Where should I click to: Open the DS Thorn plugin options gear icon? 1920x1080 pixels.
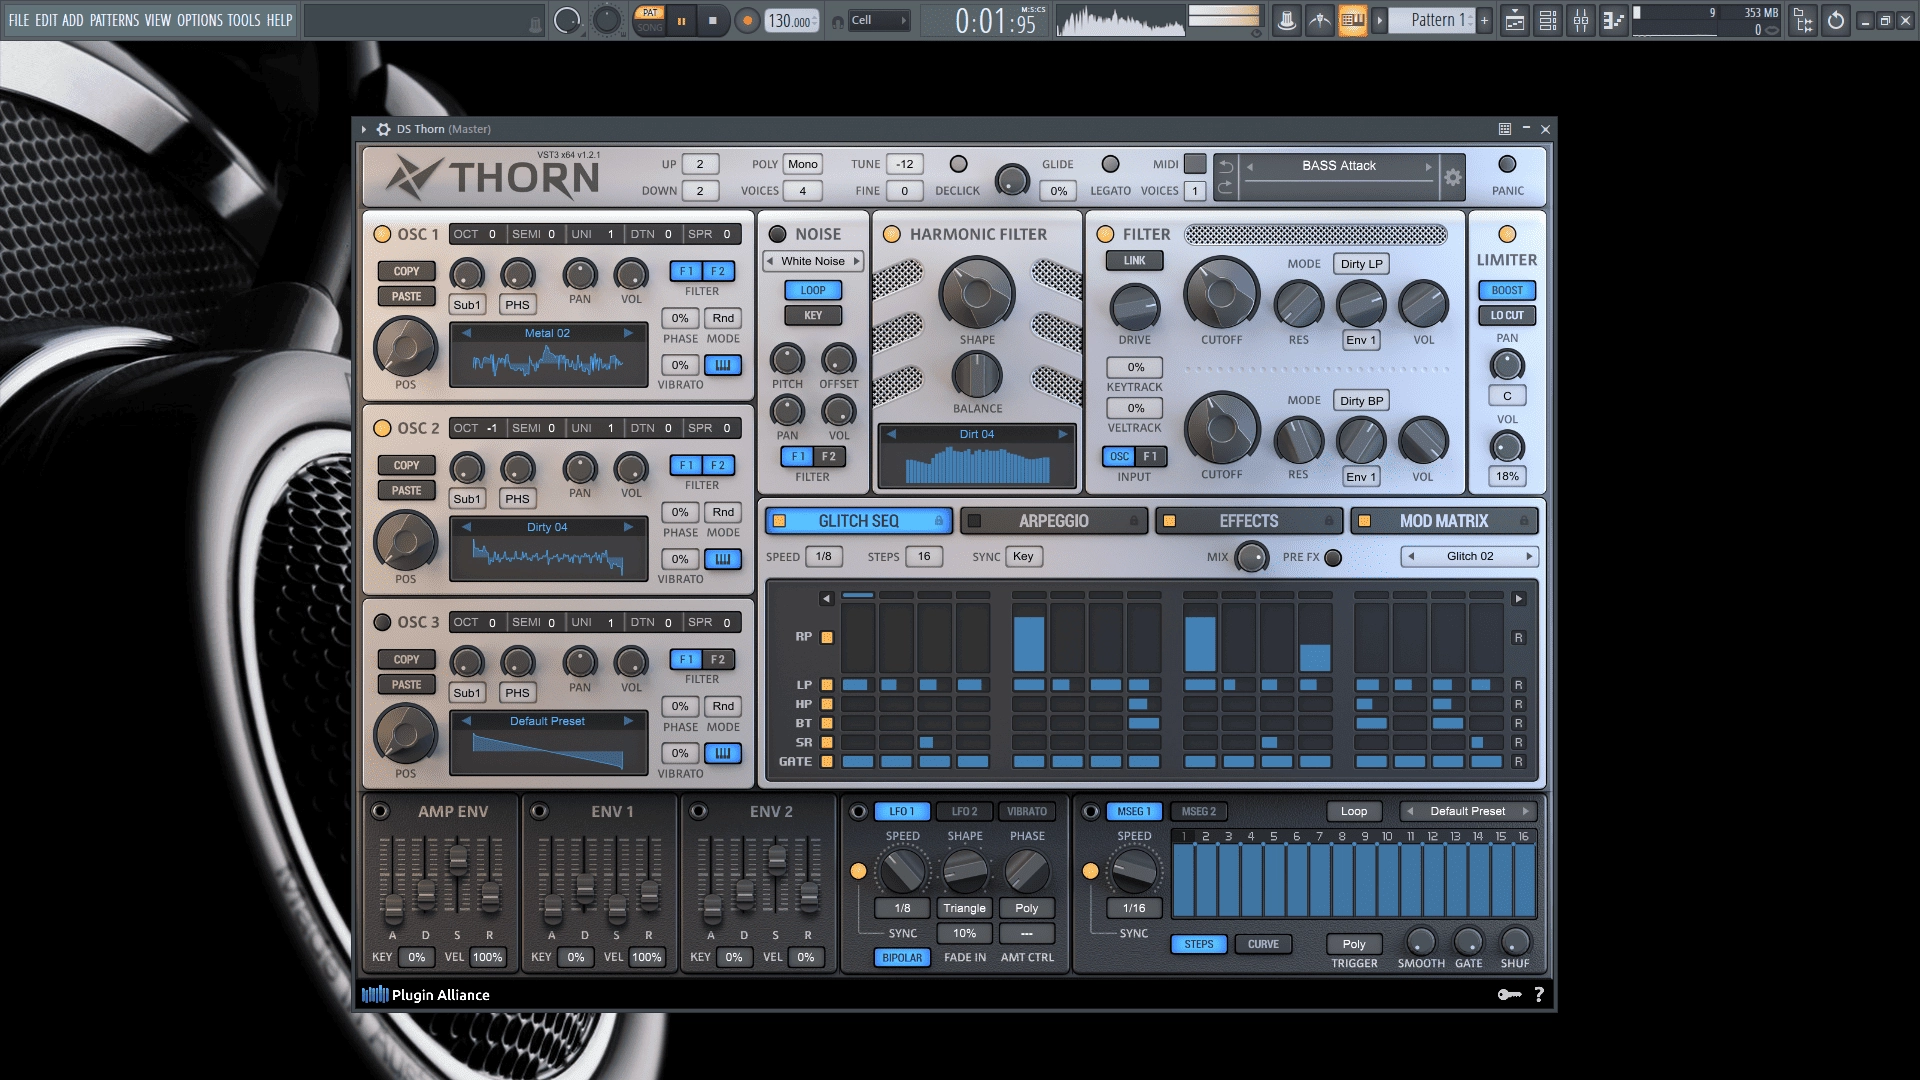383,129
